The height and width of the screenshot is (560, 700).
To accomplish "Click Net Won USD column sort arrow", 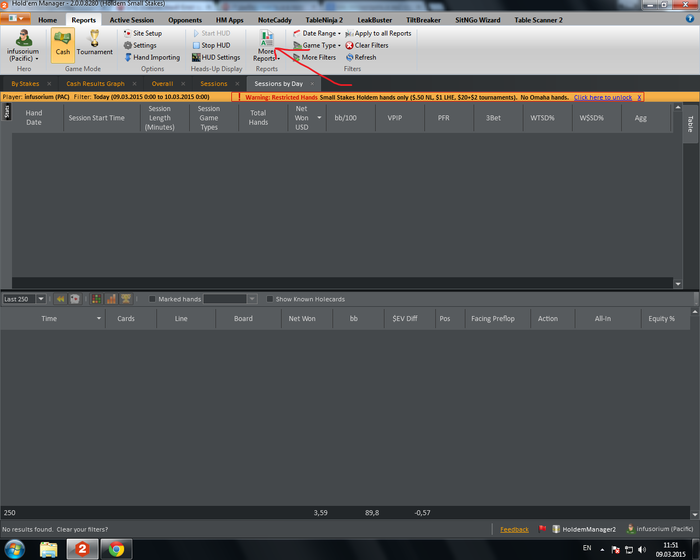I will [319, 118].
